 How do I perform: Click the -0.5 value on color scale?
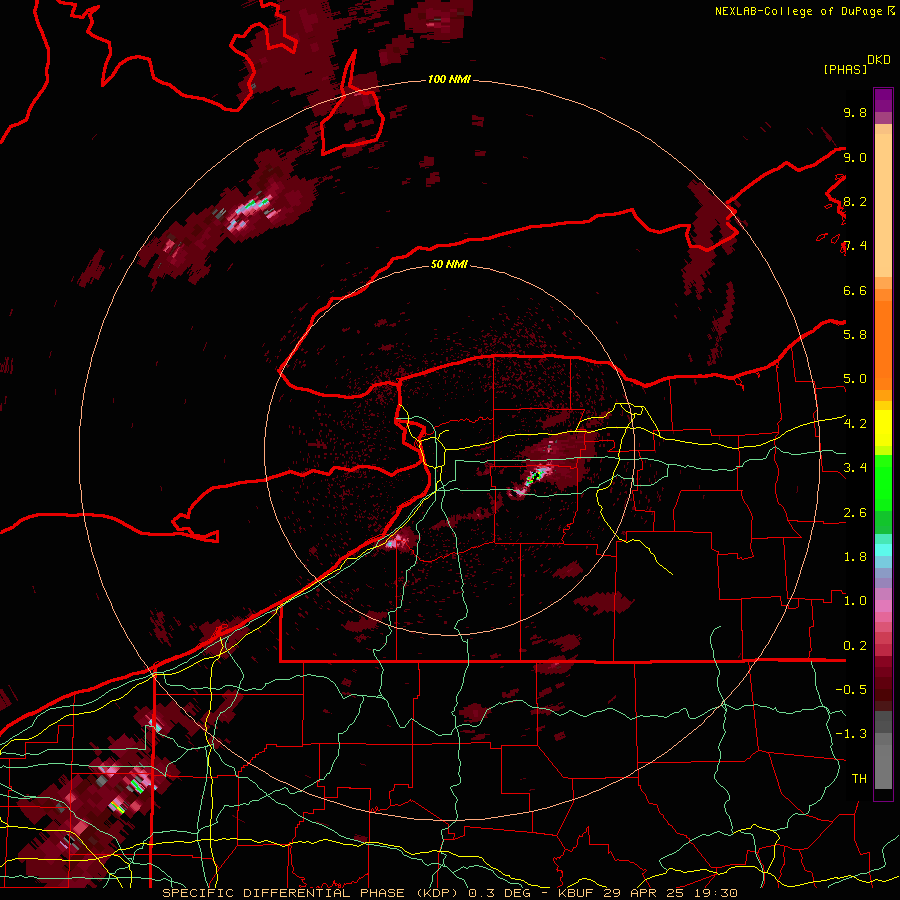tap(851, 689)
